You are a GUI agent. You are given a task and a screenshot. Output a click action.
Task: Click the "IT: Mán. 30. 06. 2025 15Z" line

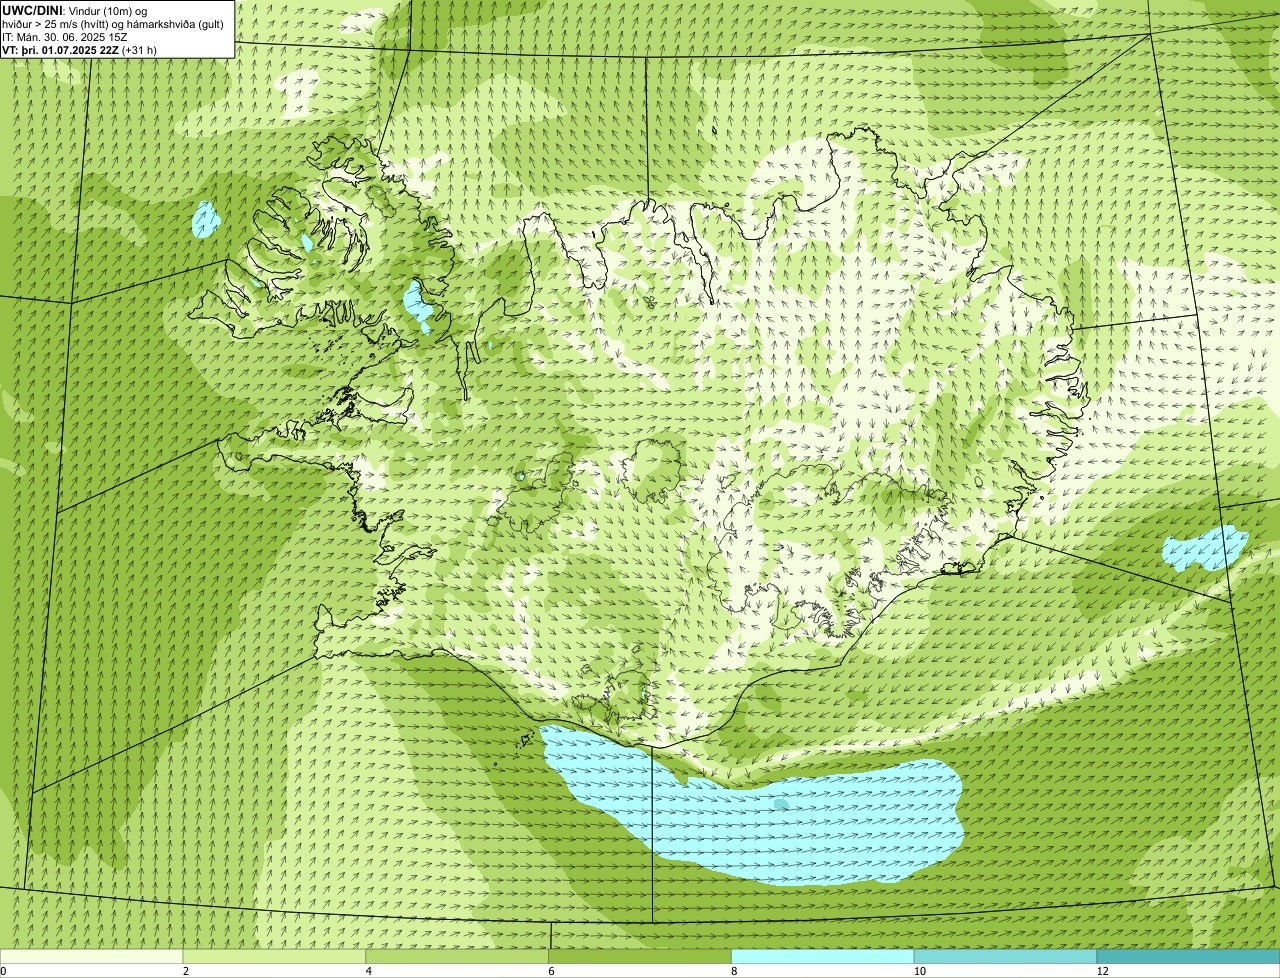click(64, 37)
